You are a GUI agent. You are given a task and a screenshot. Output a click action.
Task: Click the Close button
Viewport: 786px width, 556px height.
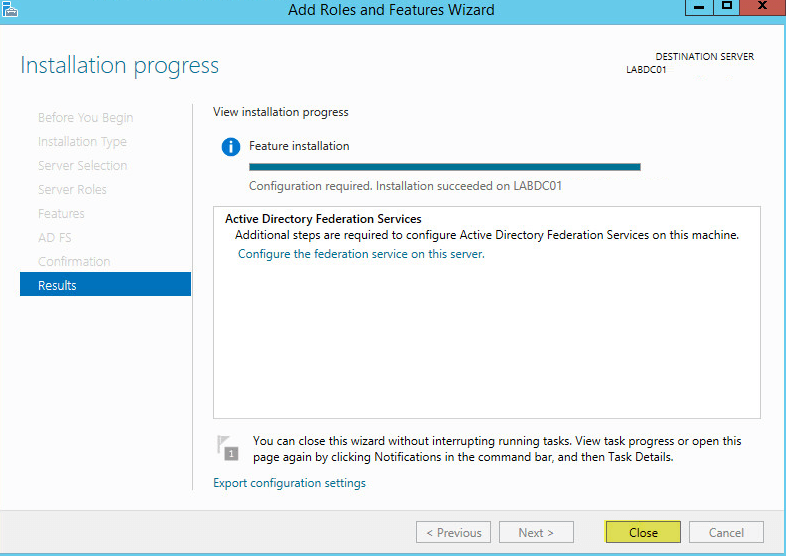click(x=643, y=532)
